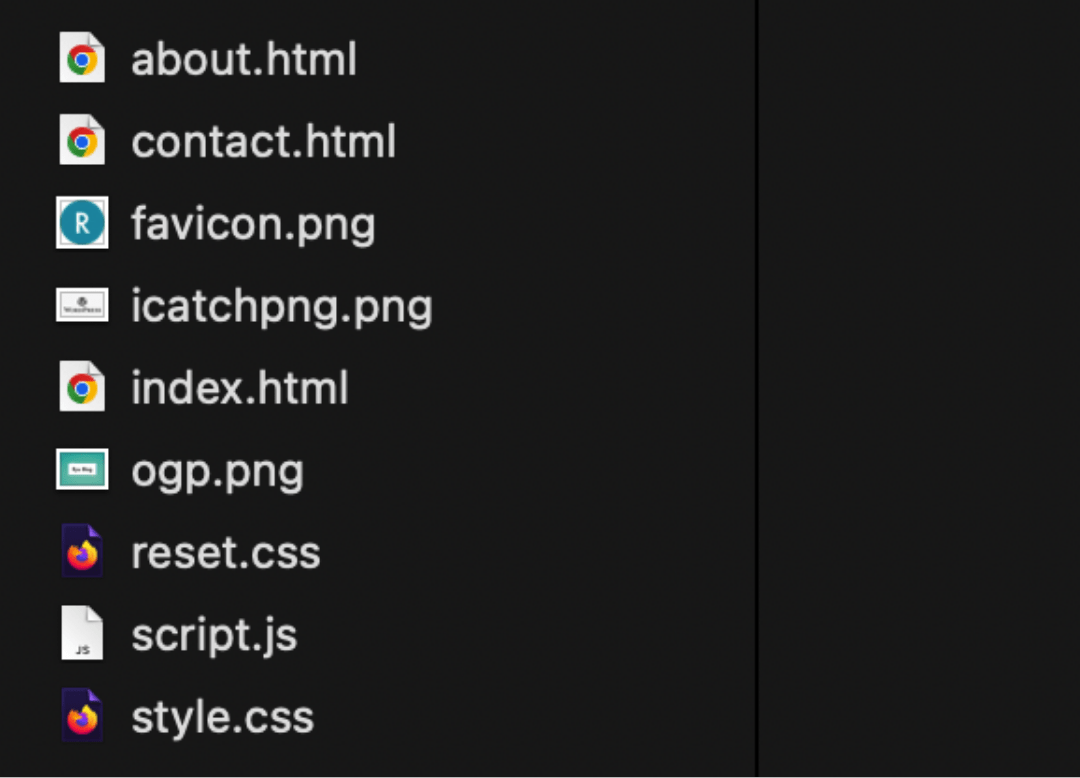
Task: Click the Chrome icon beside about.html
Action: [x=82, y=58]
